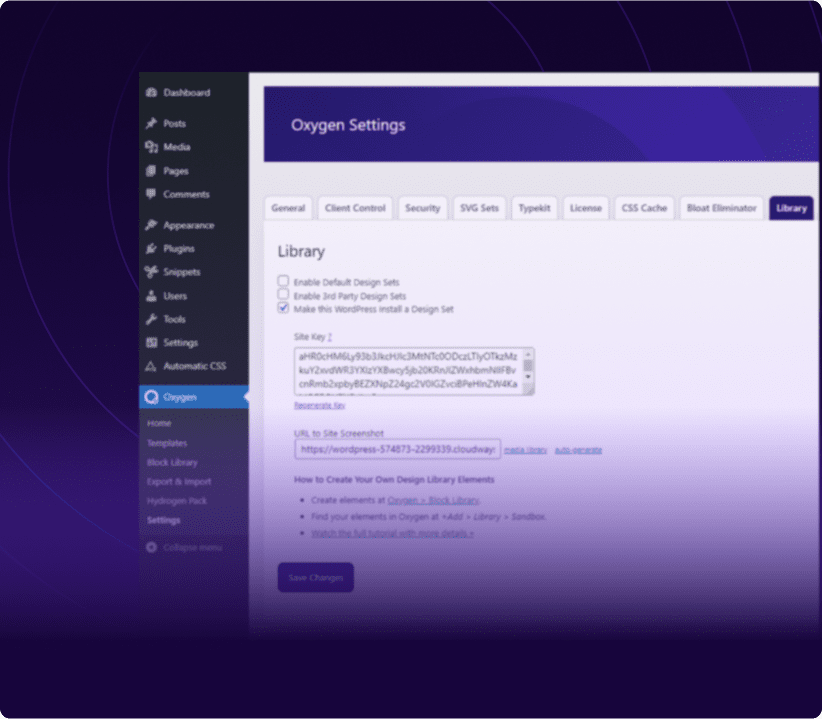822x719 pixels.
Task: Open Pages in the admin menu
Action: [x=176, y=171]
